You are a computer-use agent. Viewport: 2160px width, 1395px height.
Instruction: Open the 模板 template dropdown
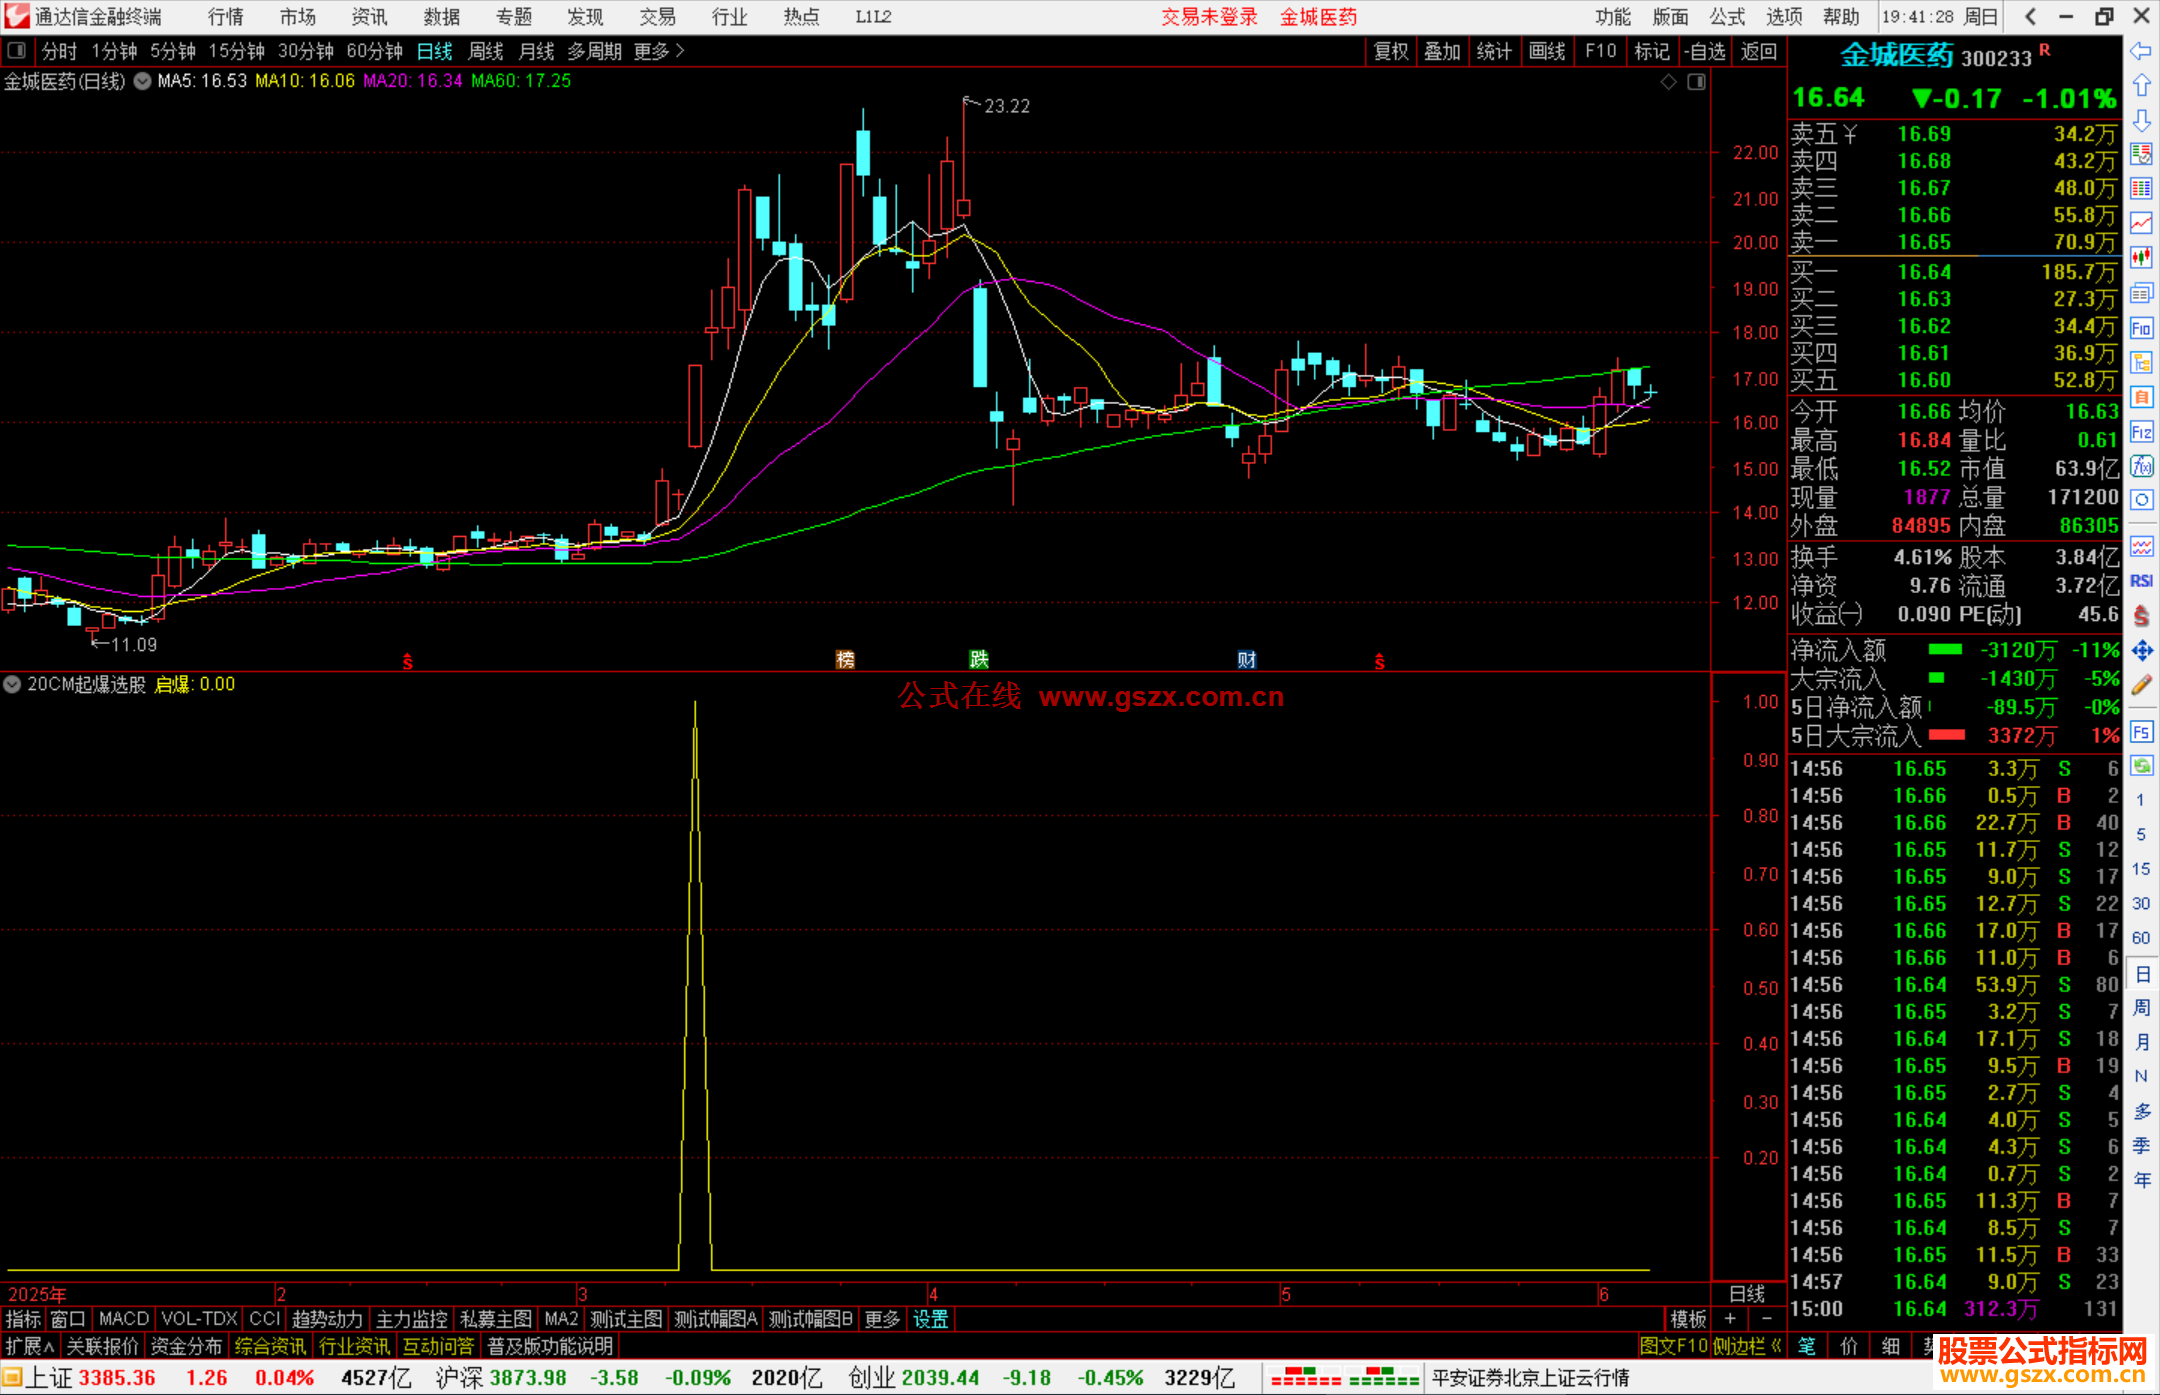point(1688,1319)
